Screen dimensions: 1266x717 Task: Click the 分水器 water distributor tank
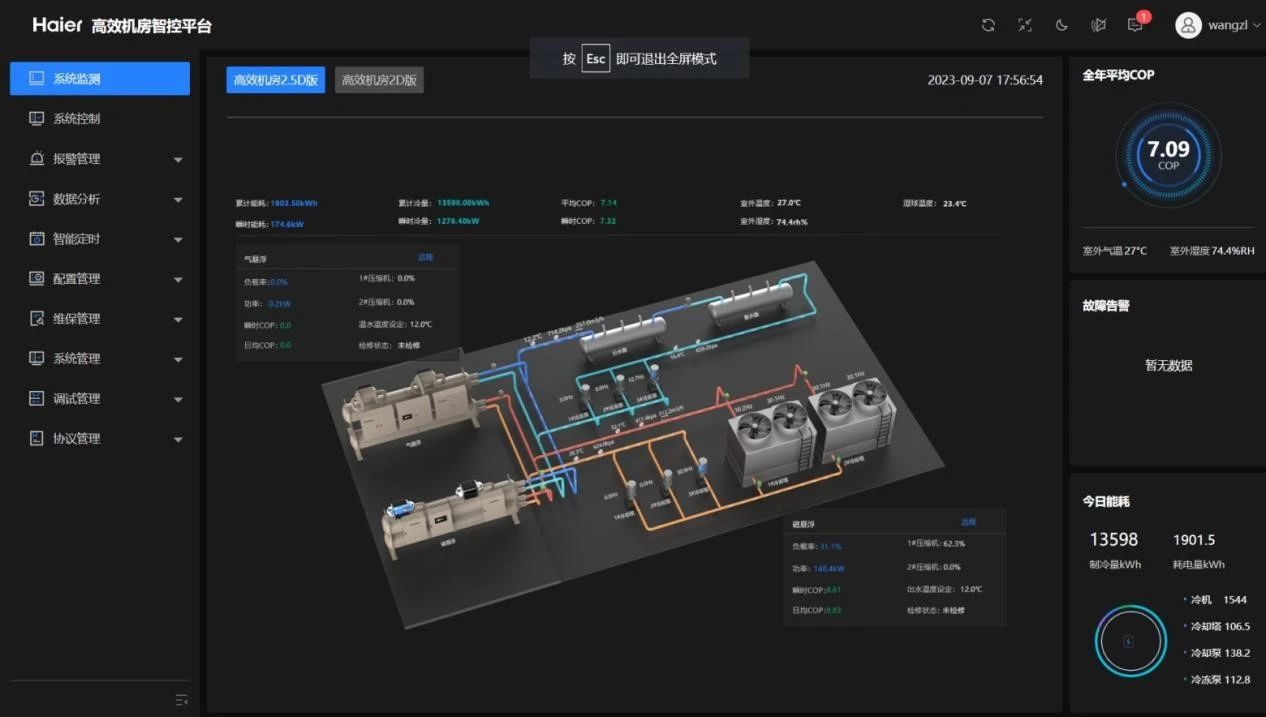(x=625, y=338)
